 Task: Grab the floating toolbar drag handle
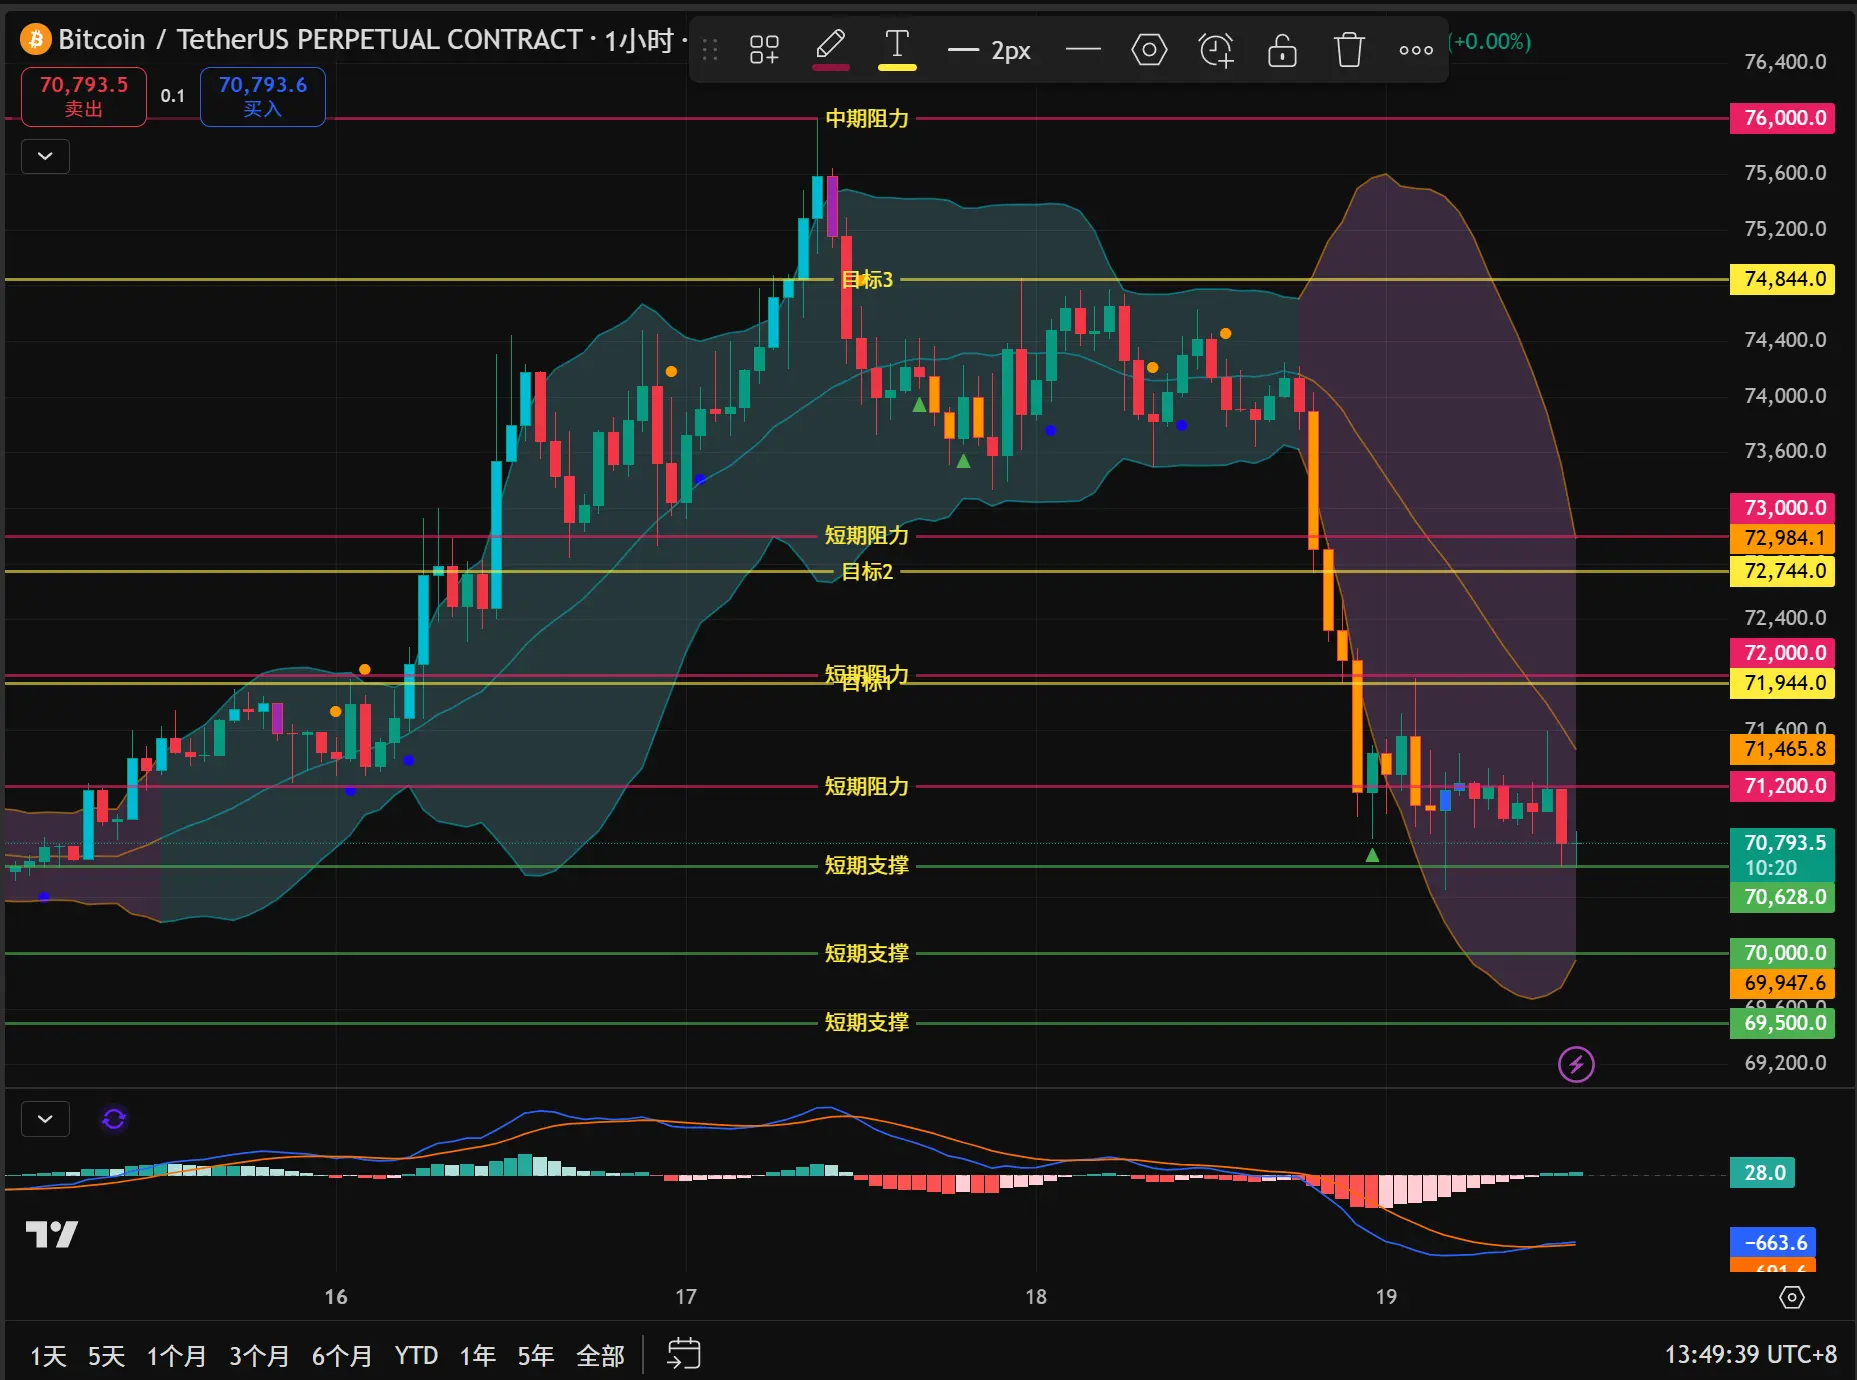tap(710, 49)
